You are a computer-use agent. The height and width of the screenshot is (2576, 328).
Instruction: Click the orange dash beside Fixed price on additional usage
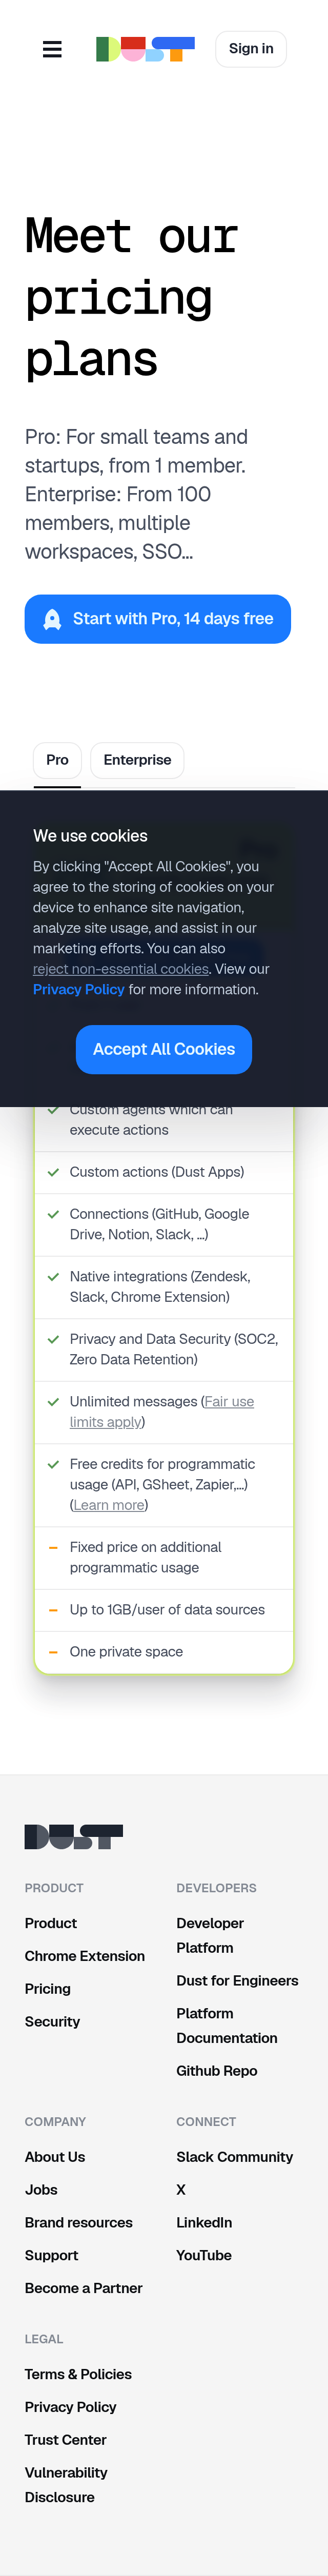[x=54, y=1547]
